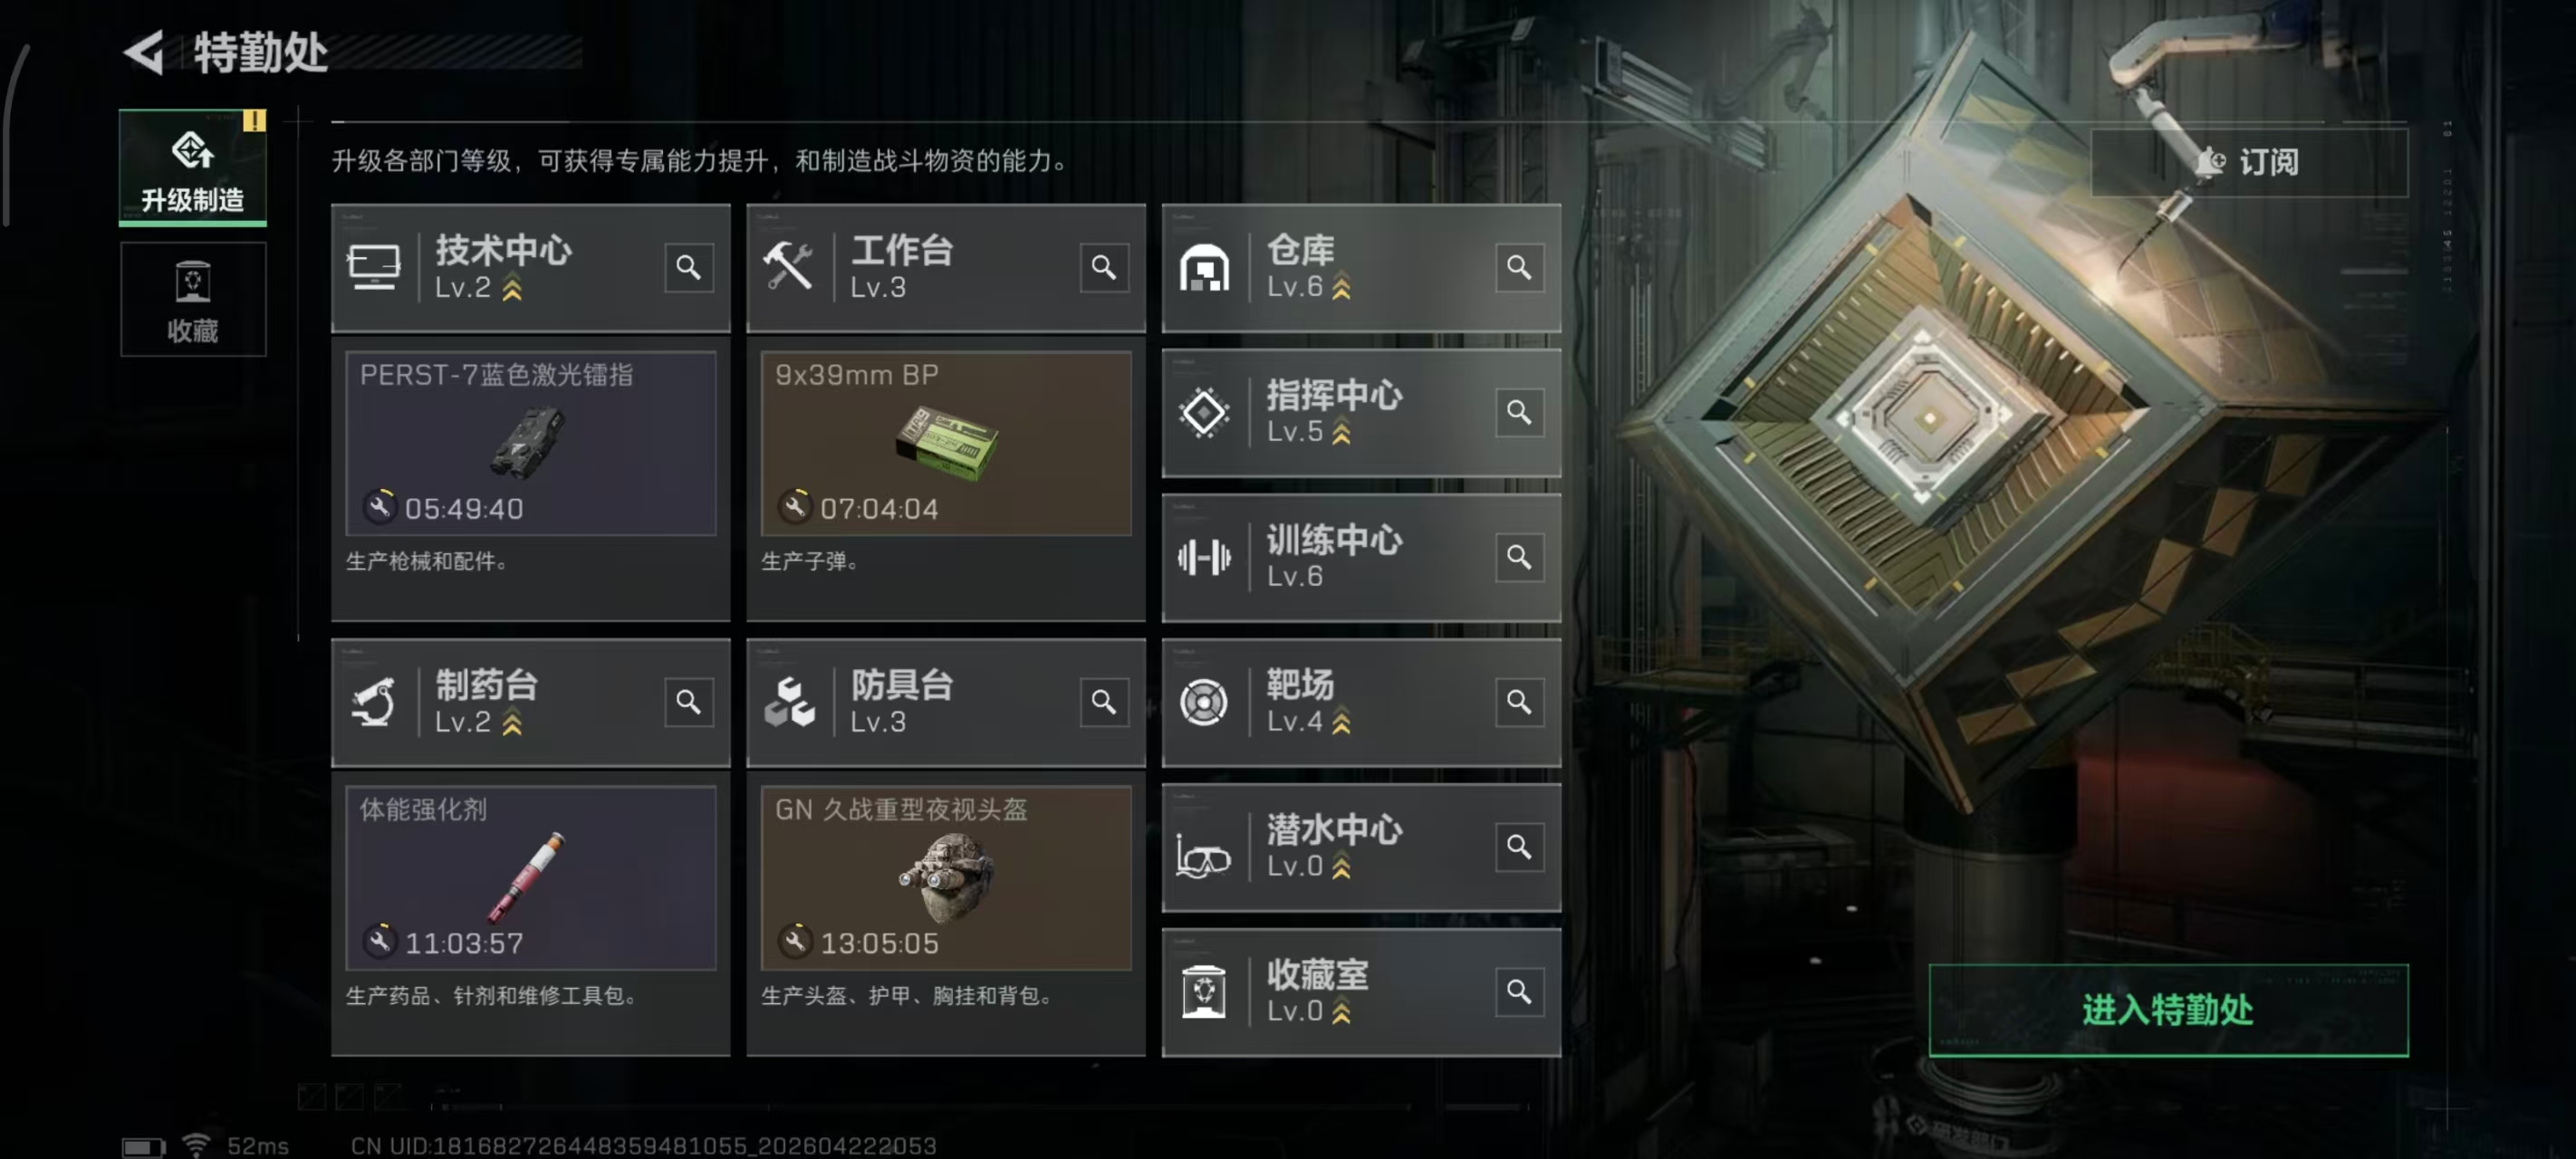Open the magnifier icon for 技术中心
This screenshot has width=2576, height=1159.
coord(688,267)
